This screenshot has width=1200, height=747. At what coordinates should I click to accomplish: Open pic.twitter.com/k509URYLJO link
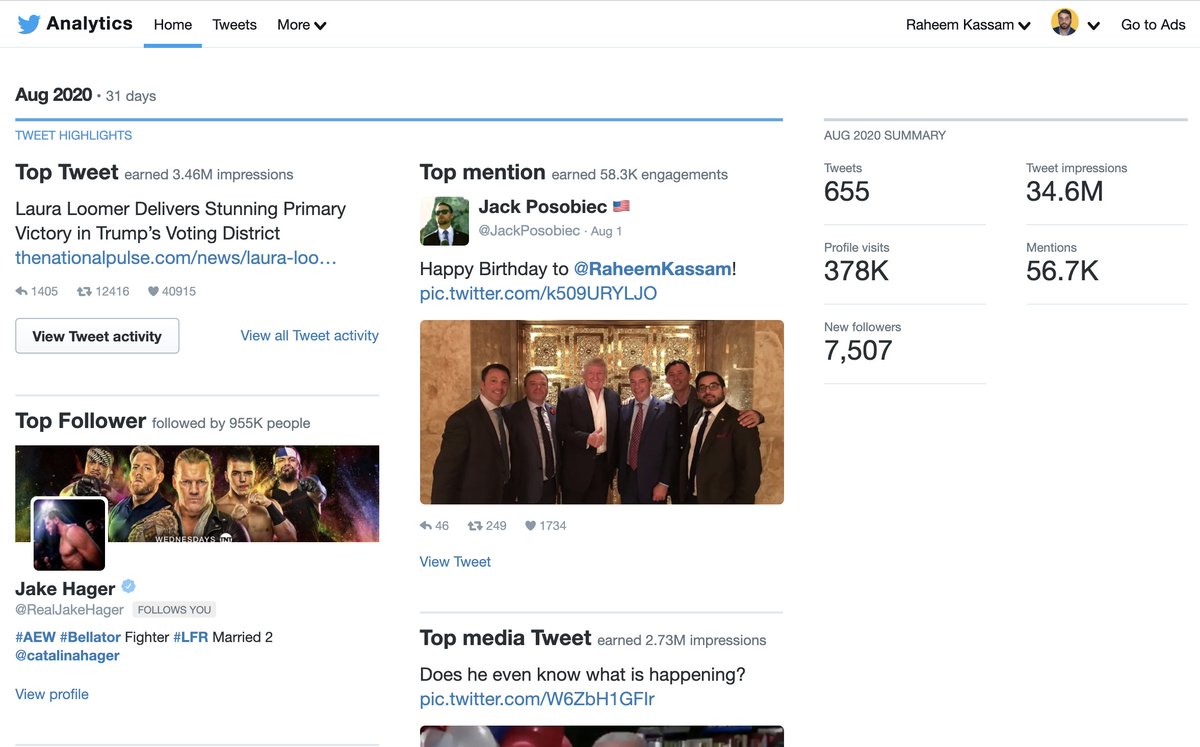pos(538,294)
